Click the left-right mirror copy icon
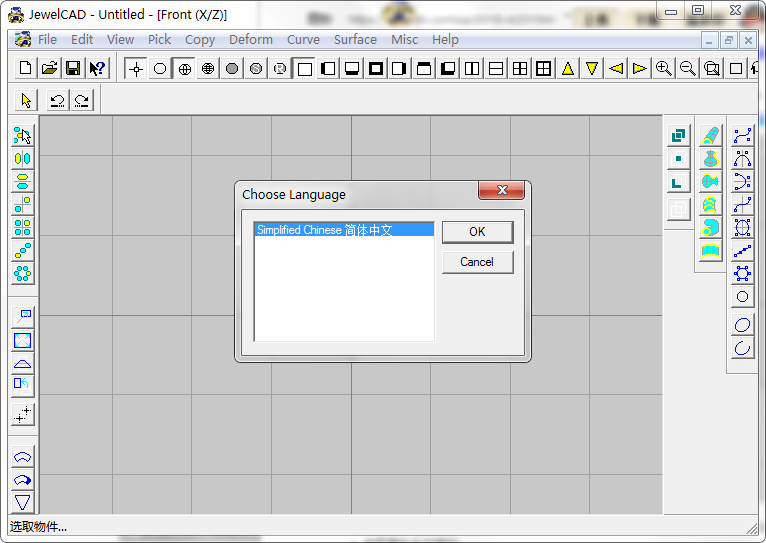Viewport: 766px width, 543px height. point(22,159)
